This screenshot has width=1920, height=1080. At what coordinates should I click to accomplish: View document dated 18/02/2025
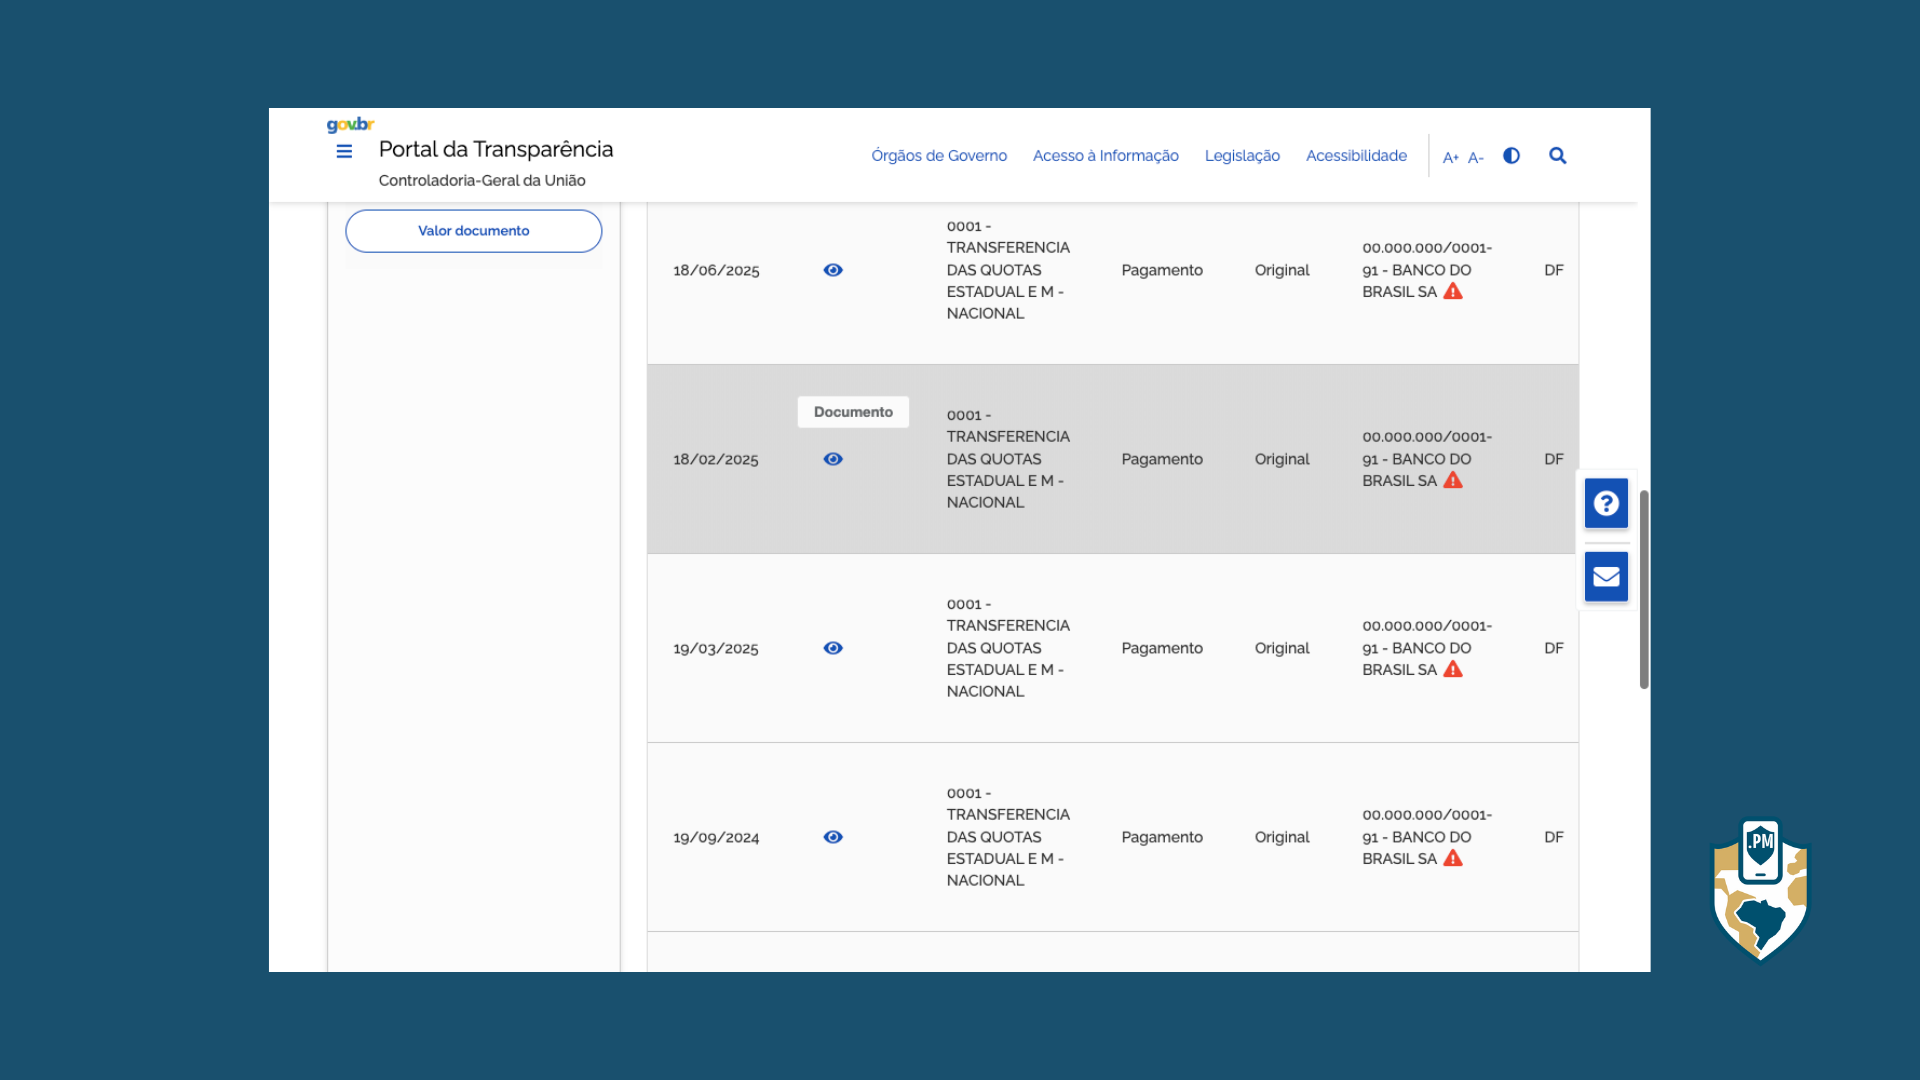point(833,459)
